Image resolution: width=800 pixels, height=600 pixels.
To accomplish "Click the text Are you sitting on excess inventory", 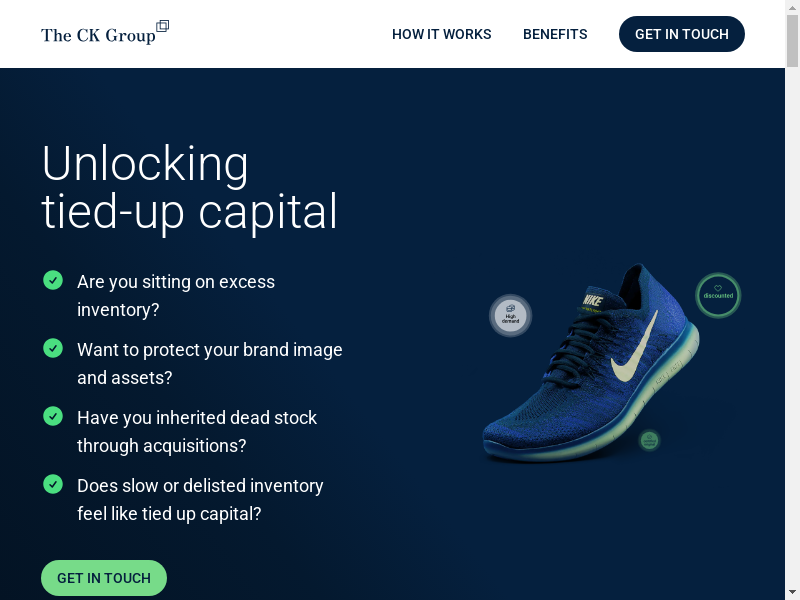I will click(x=176, y=295).
